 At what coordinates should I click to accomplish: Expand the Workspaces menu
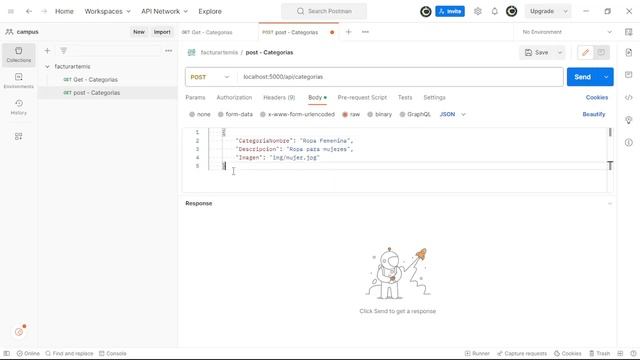tap(107, 11)
